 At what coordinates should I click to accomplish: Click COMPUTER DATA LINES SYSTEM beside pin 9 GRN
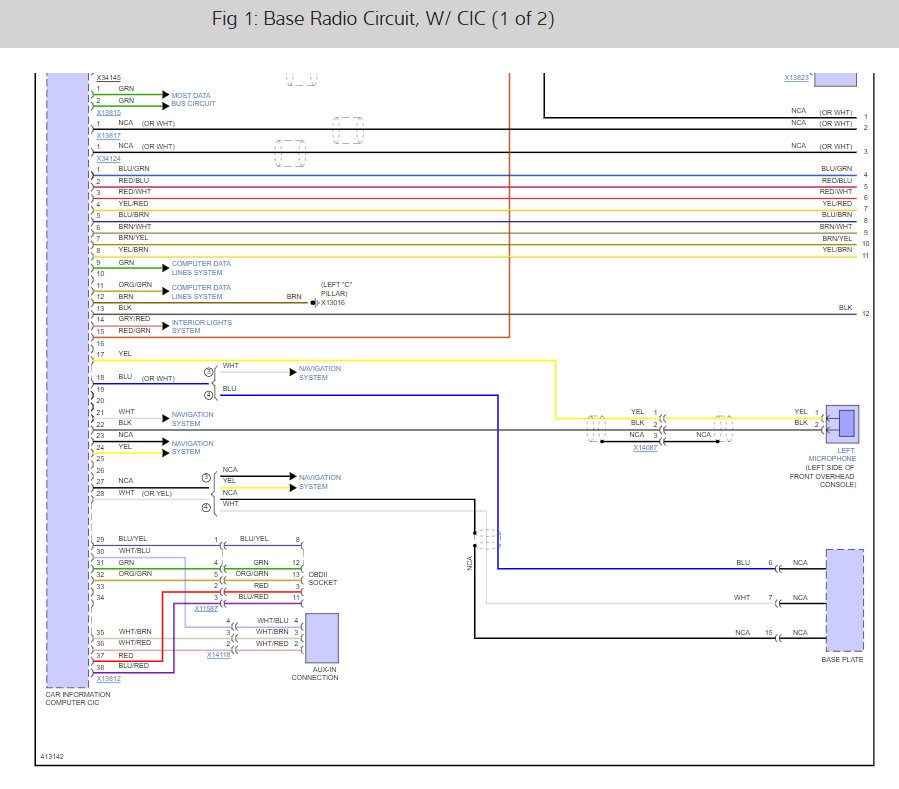[201, 268]
